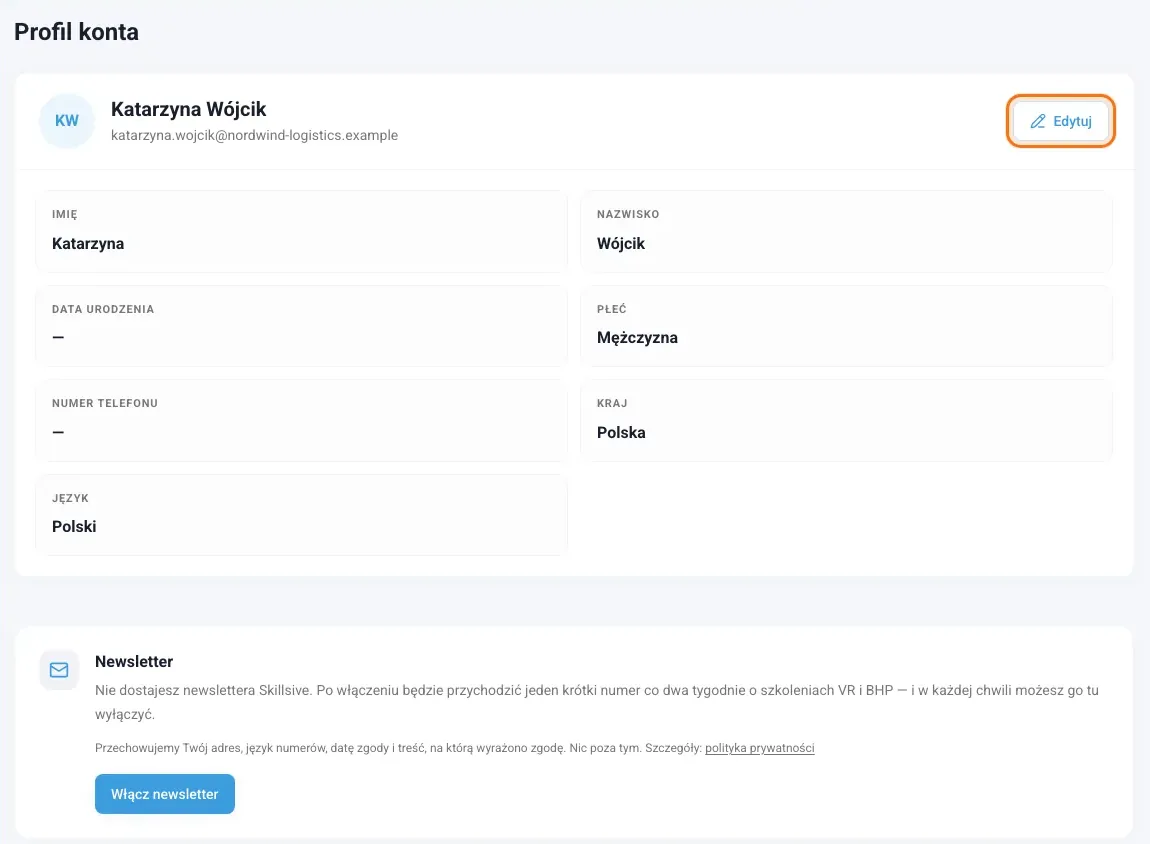Click the Newsletter section heading

134,661
